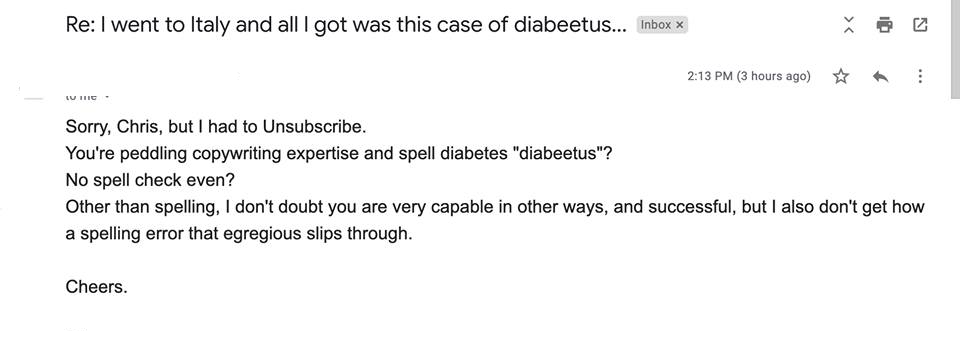The image size is (960, 362).
Task: Click the Inbox label tag
Action: pyautogui.click(x=655, y=25)
